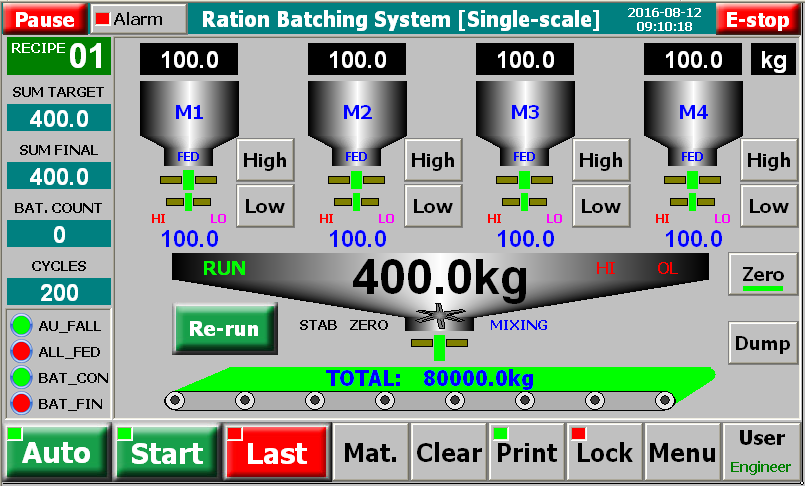Click M1 upper gate valve icon
The image size is (805, 486).
(x=188, y=180)
